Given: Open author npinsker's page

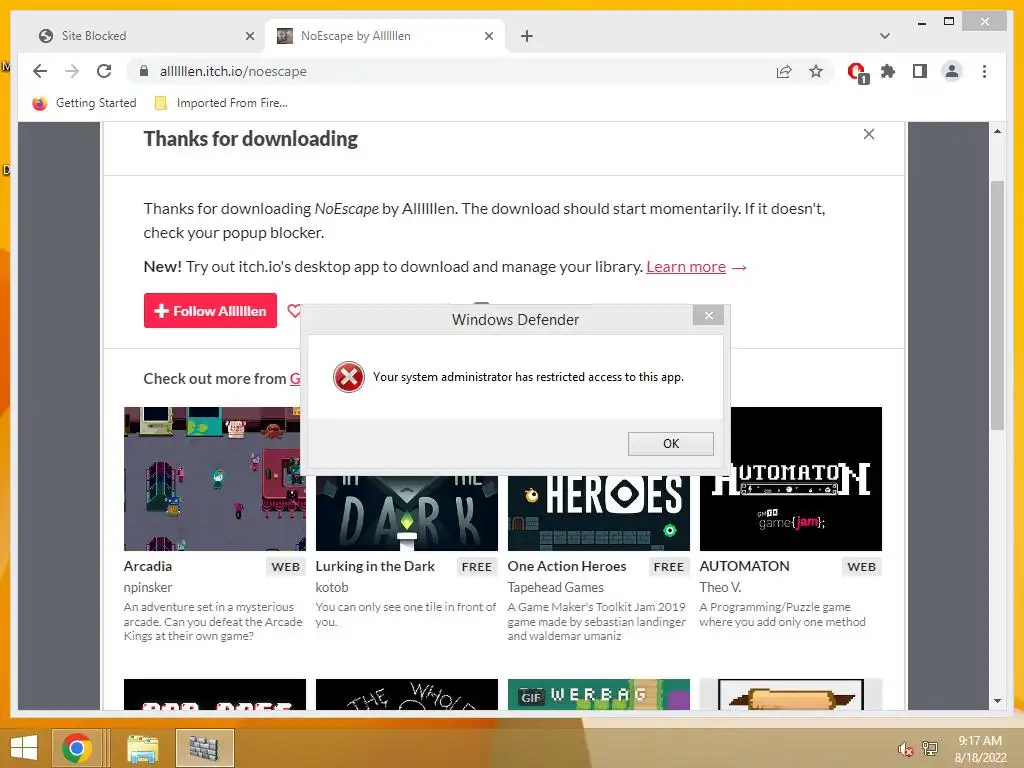Looking at the screenshot, I should coord(148,587).
